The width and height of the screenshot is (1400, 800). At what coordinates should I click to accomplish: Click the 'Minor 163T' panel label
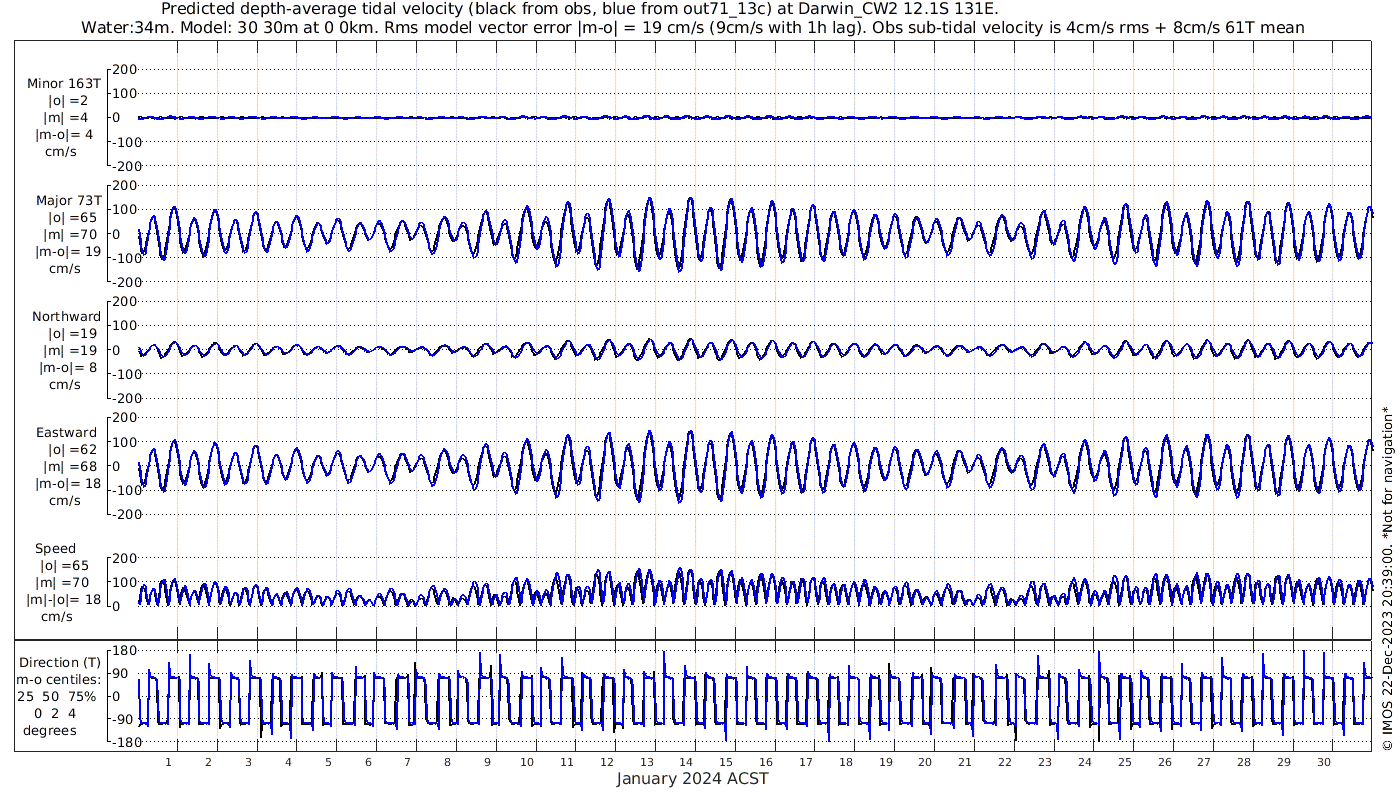(x=64, y=83)
